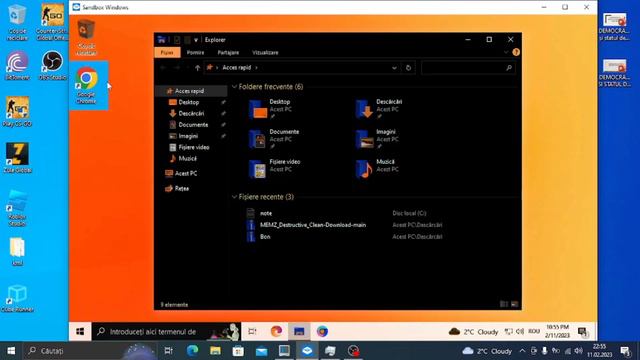This screenshot has width=640, height=360.
Task: Open host Start menu button
Action: click(x=11, y=351)
